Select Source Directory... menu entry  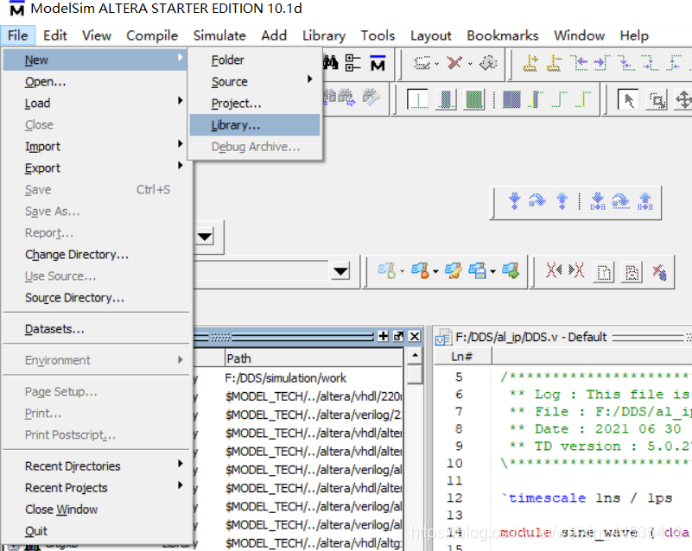[x=95, y=298]
